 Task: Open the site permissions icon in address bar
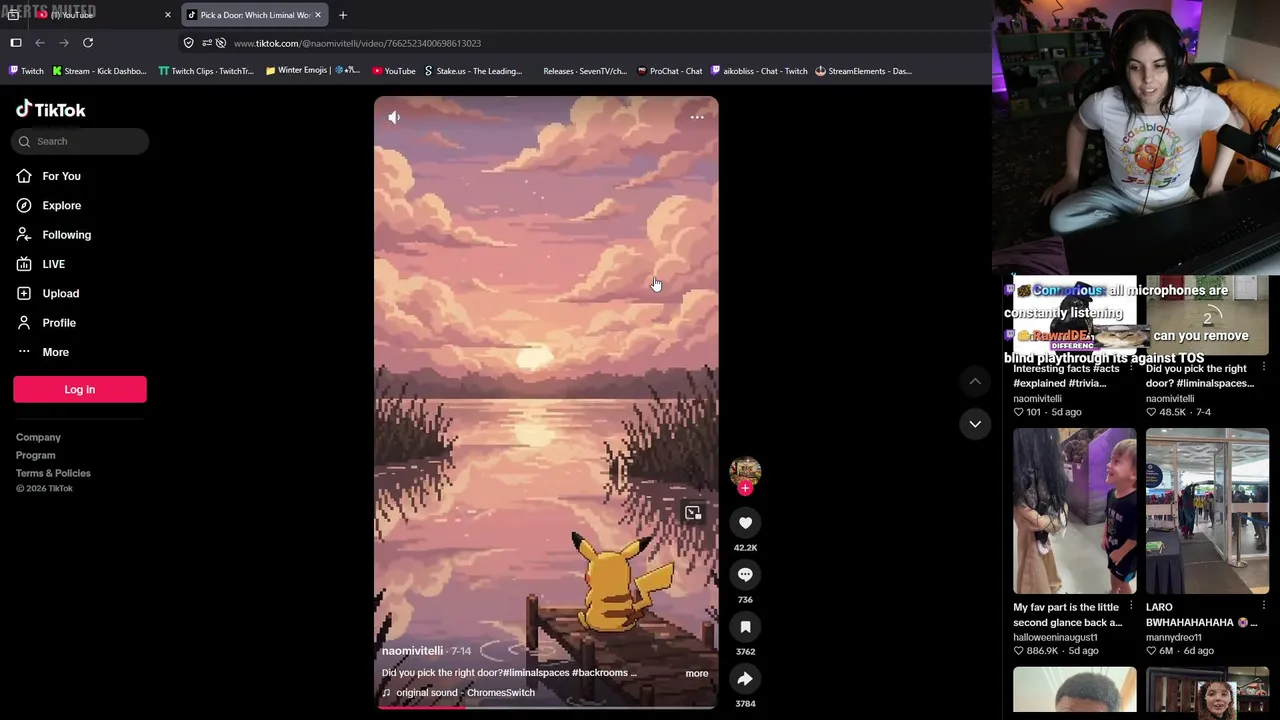point(207,43)
